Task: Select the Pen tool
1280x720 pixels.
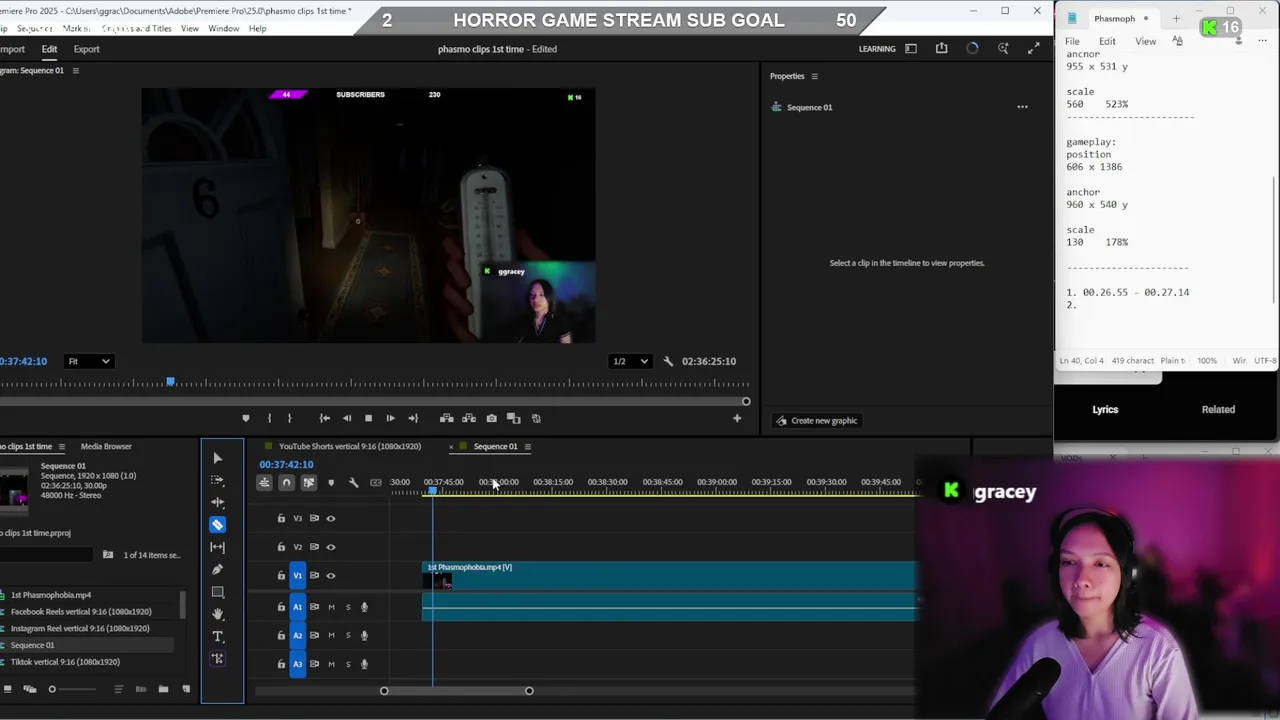Action: click(x=217, y=569)
